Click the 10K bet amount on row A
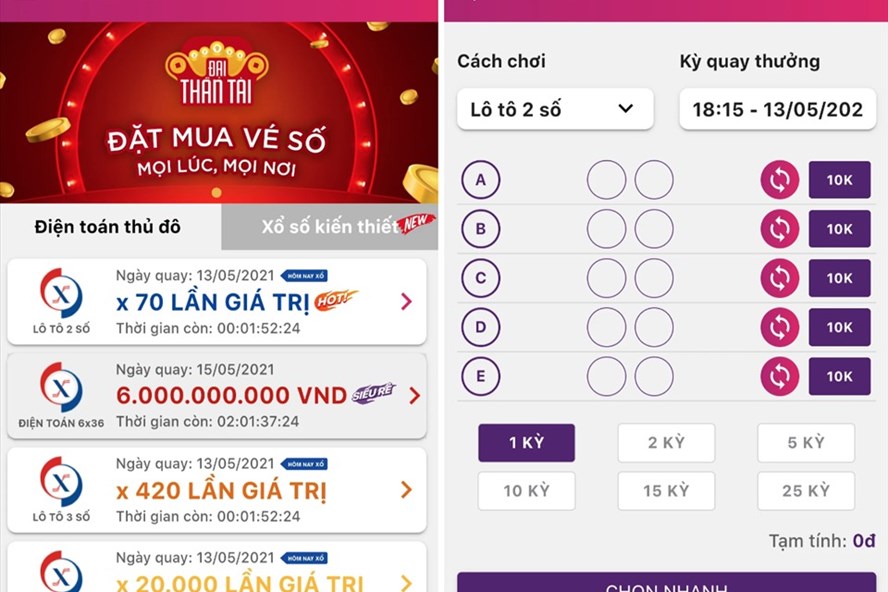This screenshot has height=592, width=888. pyautogui.click(x=839, y=180)
